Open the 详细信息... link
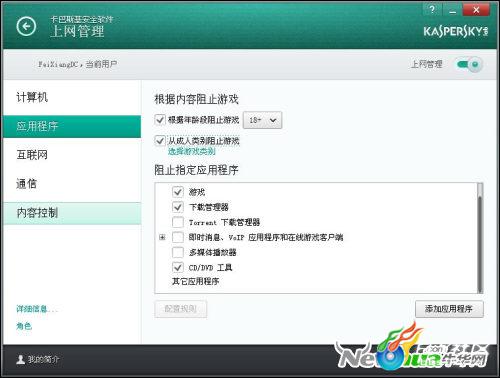The image size is (500, 378). click(x=37, y=309)
